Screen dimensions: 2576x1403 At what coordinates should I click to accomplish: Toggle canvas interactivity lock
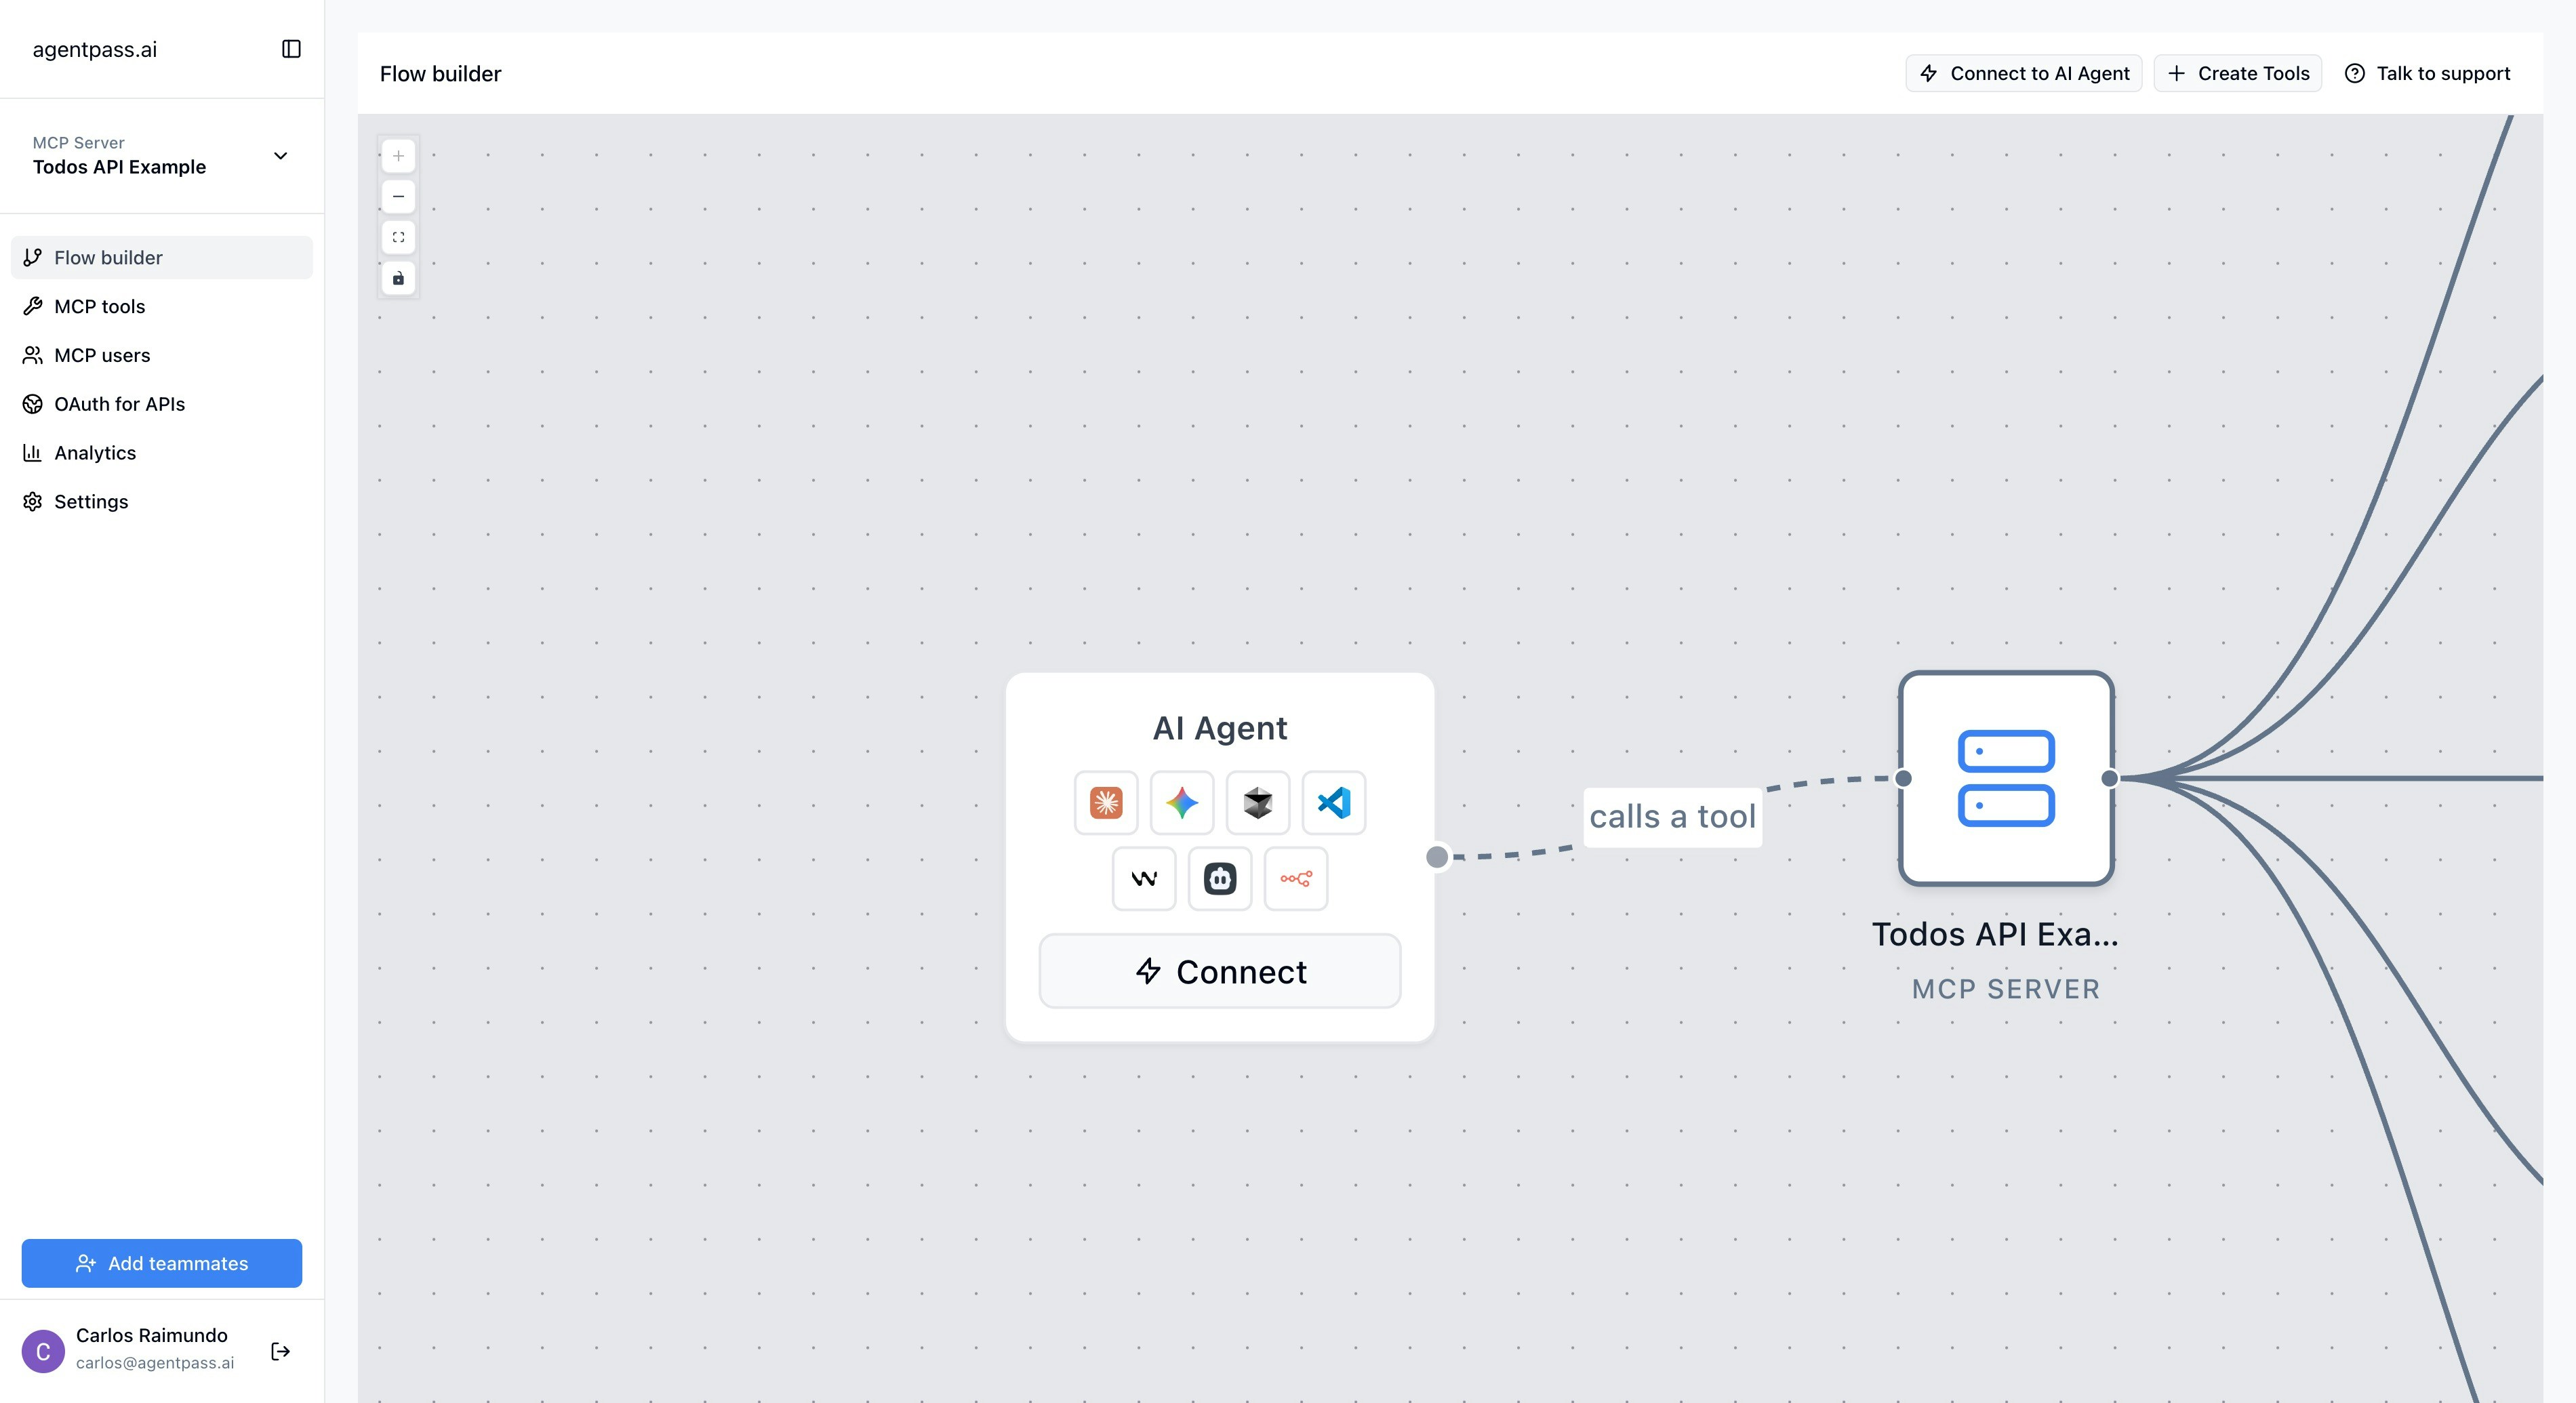point(398,278)
